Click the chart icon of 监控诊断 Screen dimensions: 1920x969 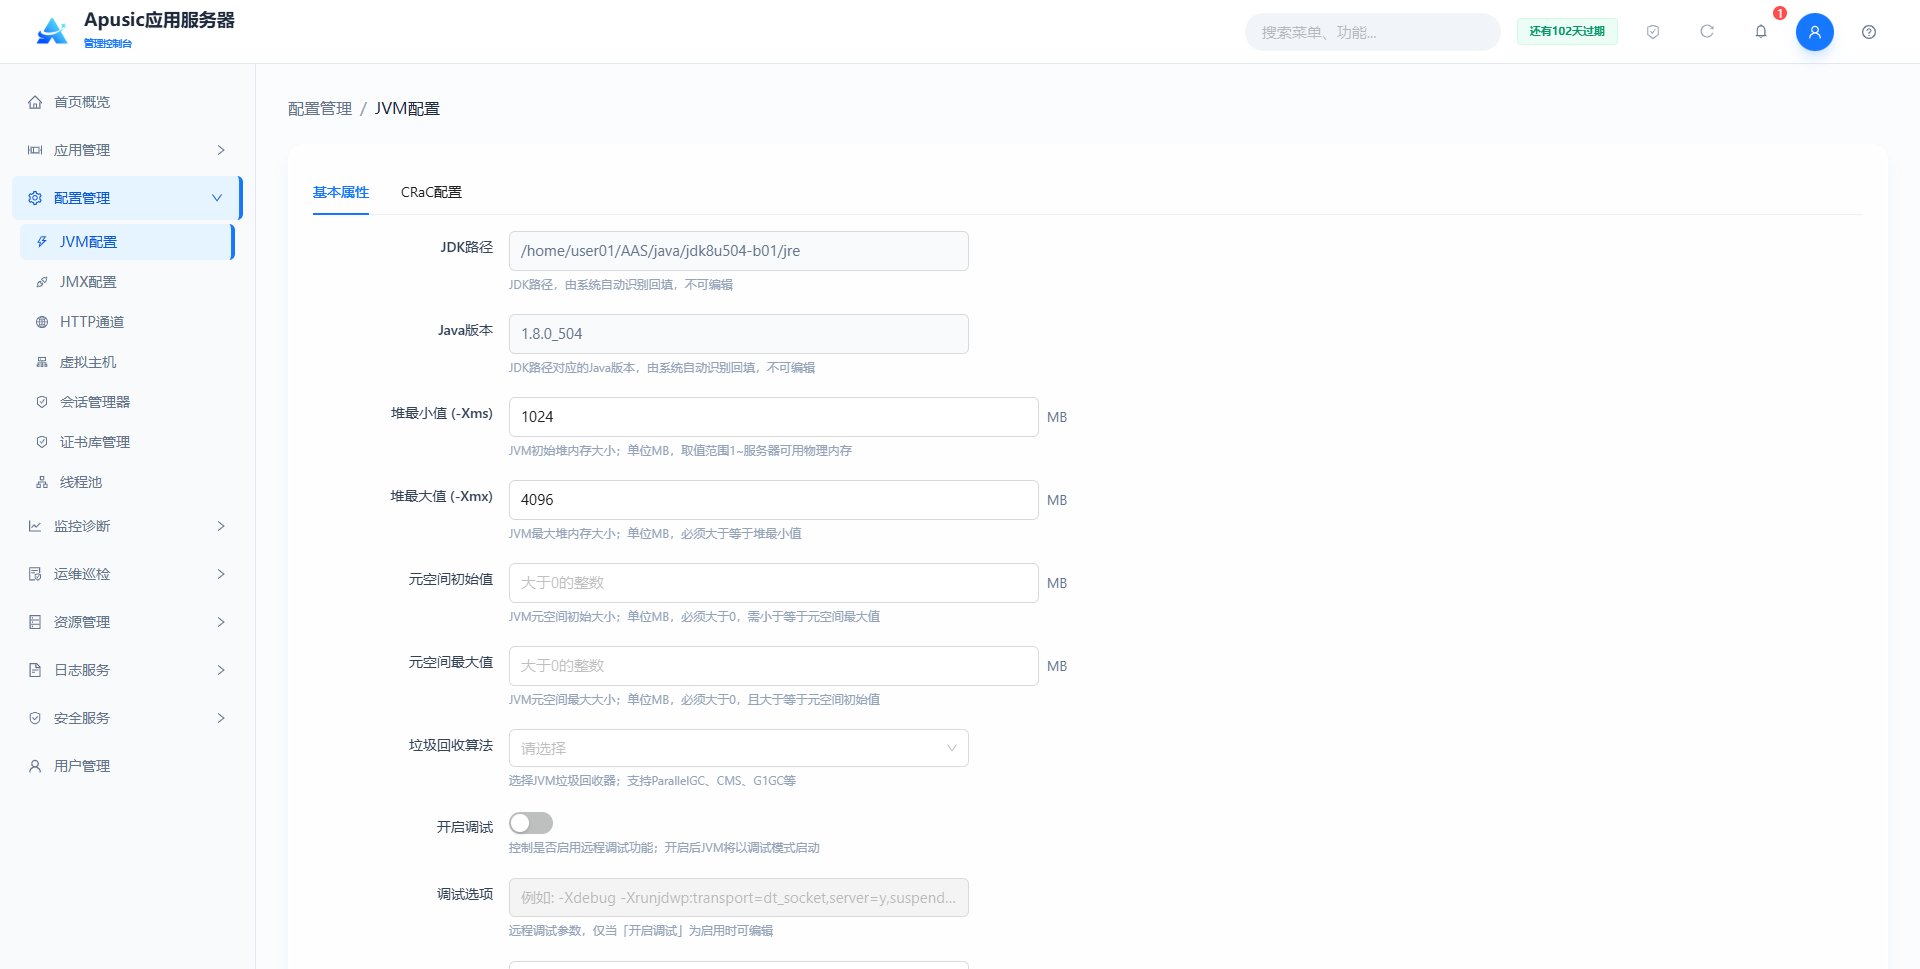[35, 526]
